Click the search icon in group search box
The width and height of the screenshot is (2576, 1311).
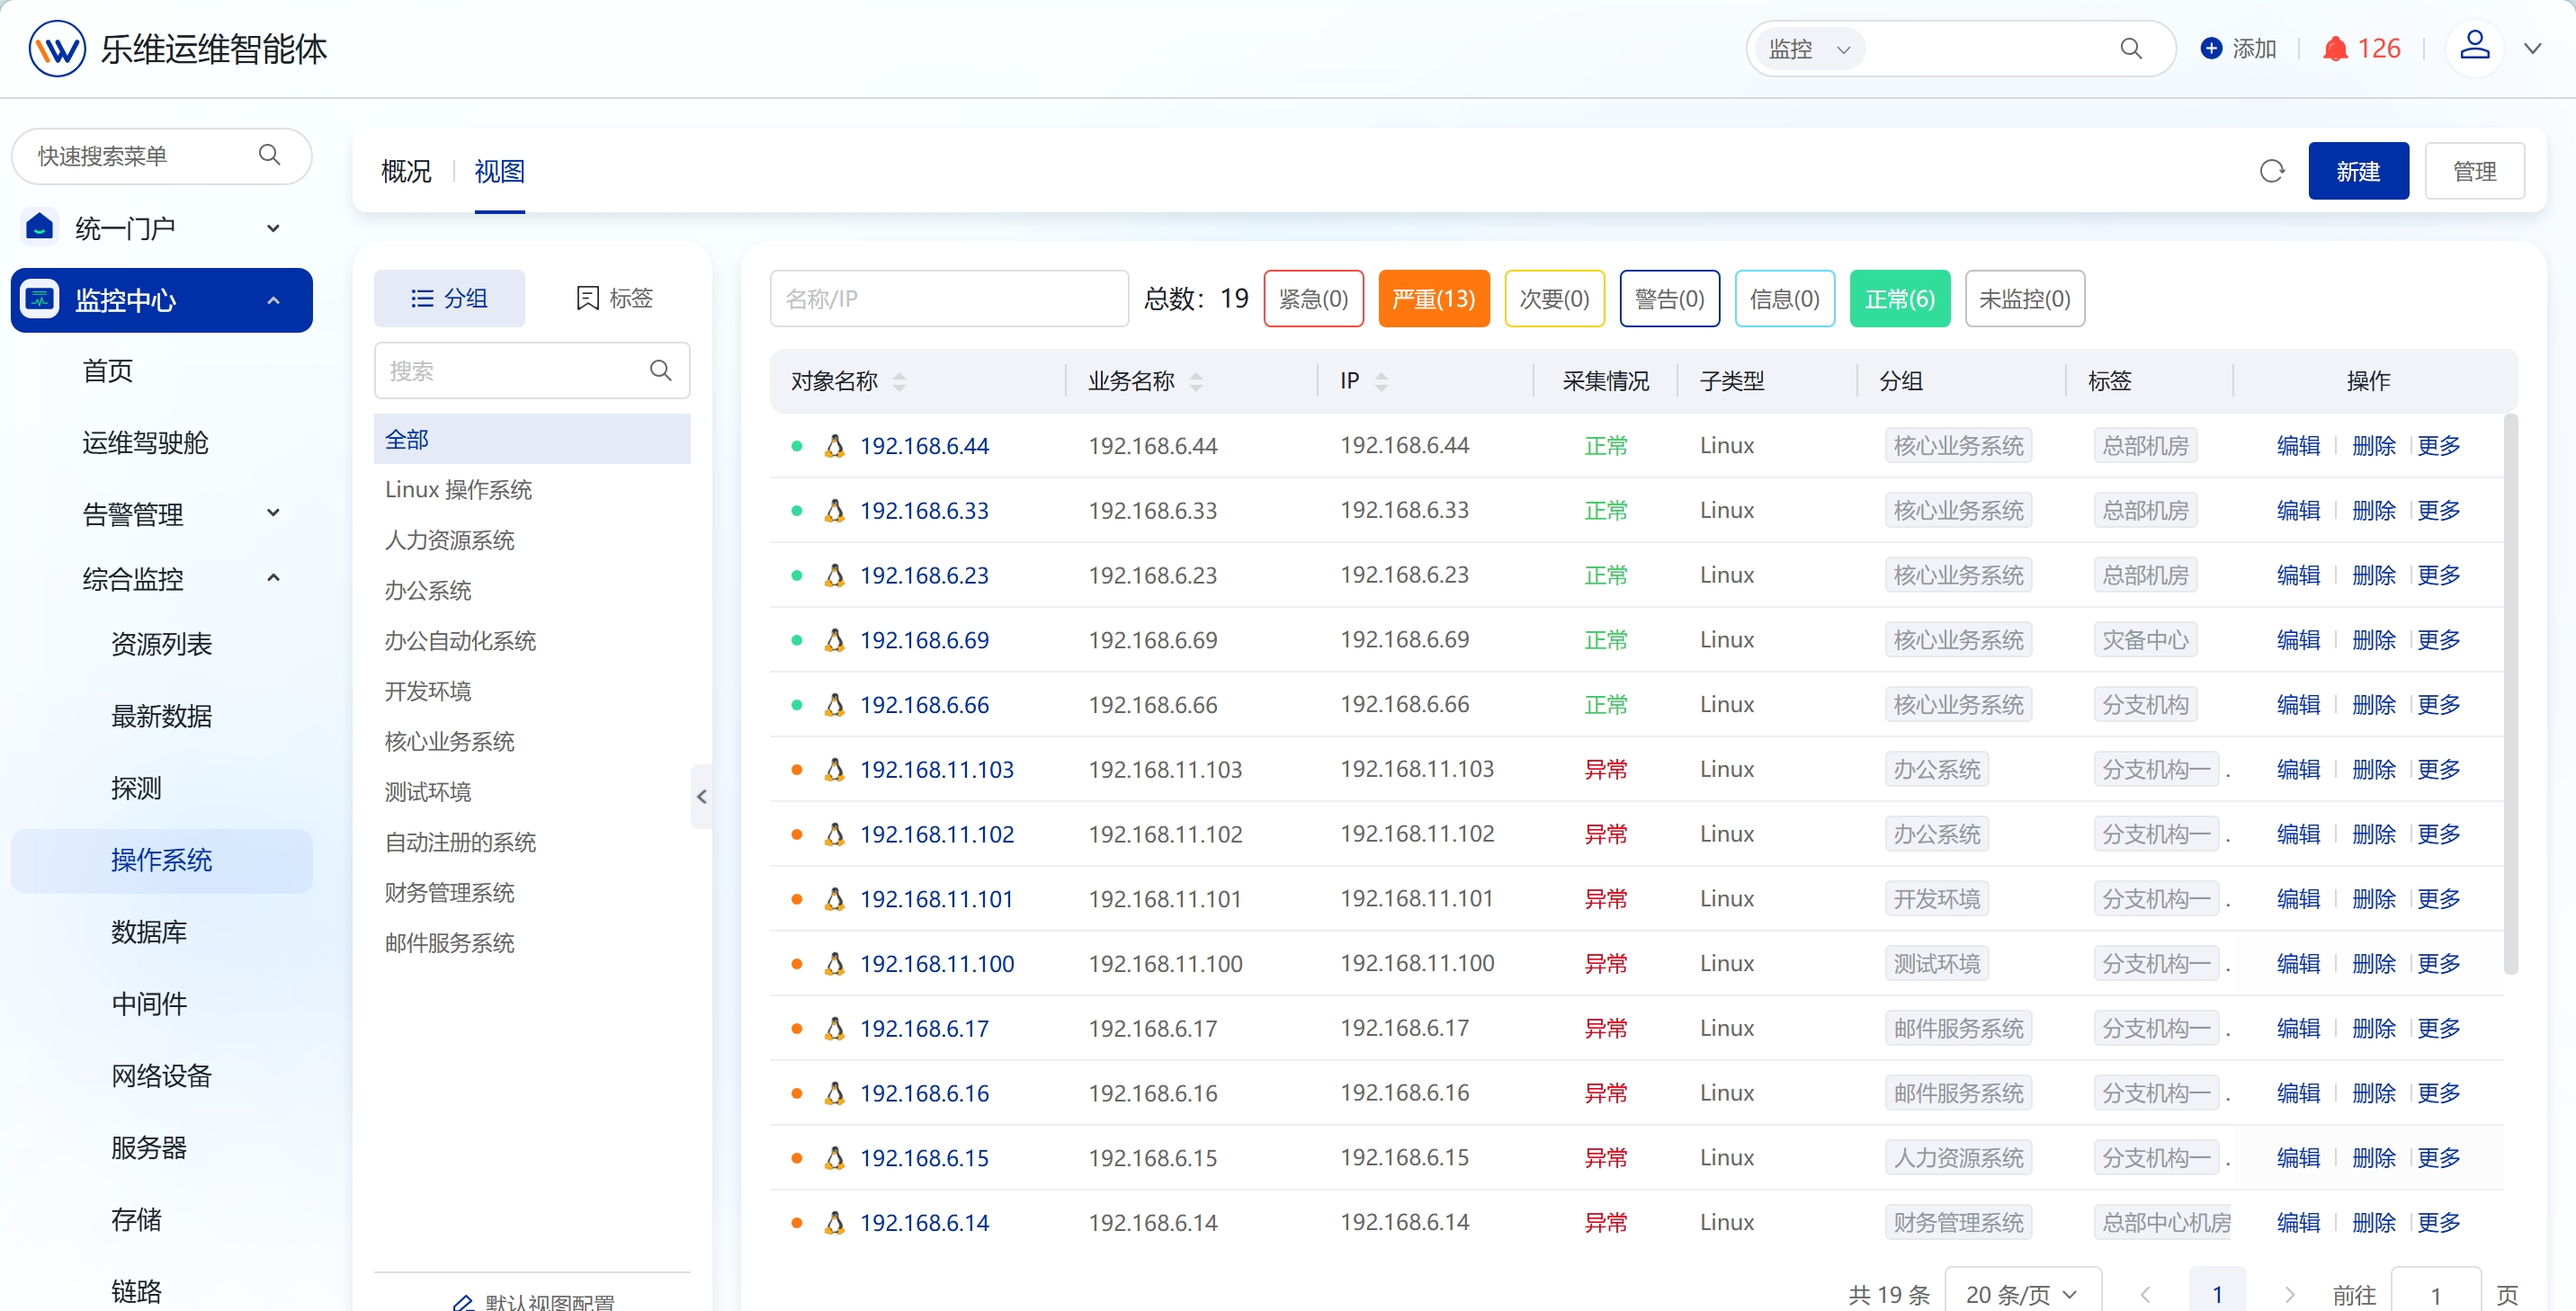(x=660, y=370)
